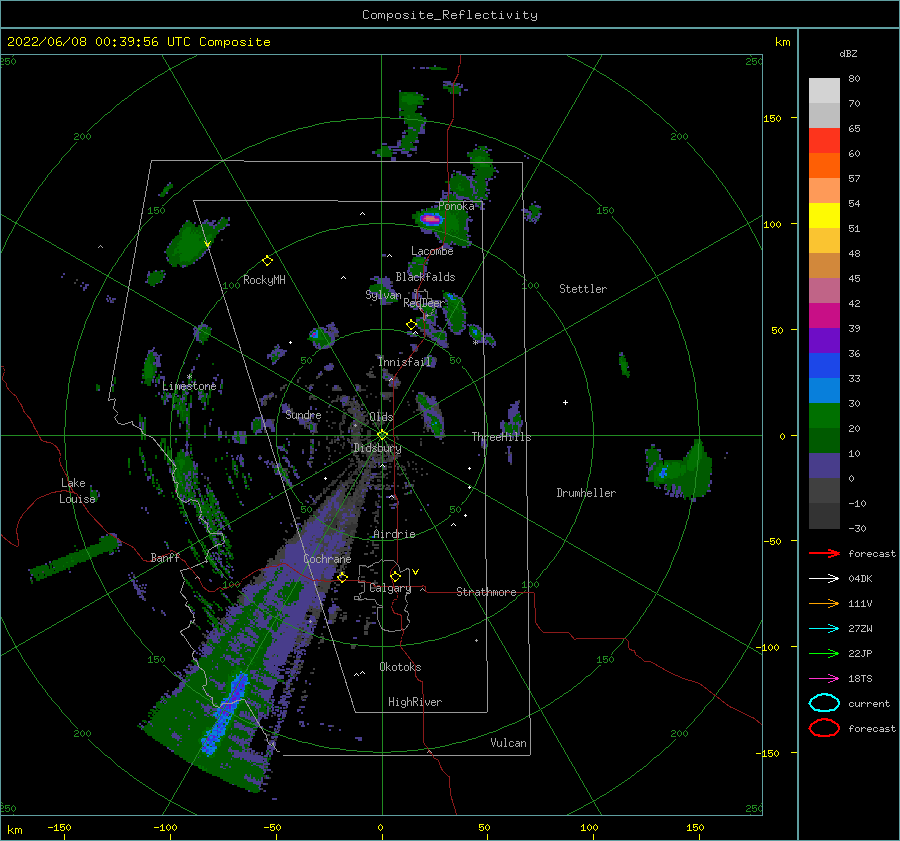Click the yellow diamond marker below RedDeer

(x=411, y=325)
